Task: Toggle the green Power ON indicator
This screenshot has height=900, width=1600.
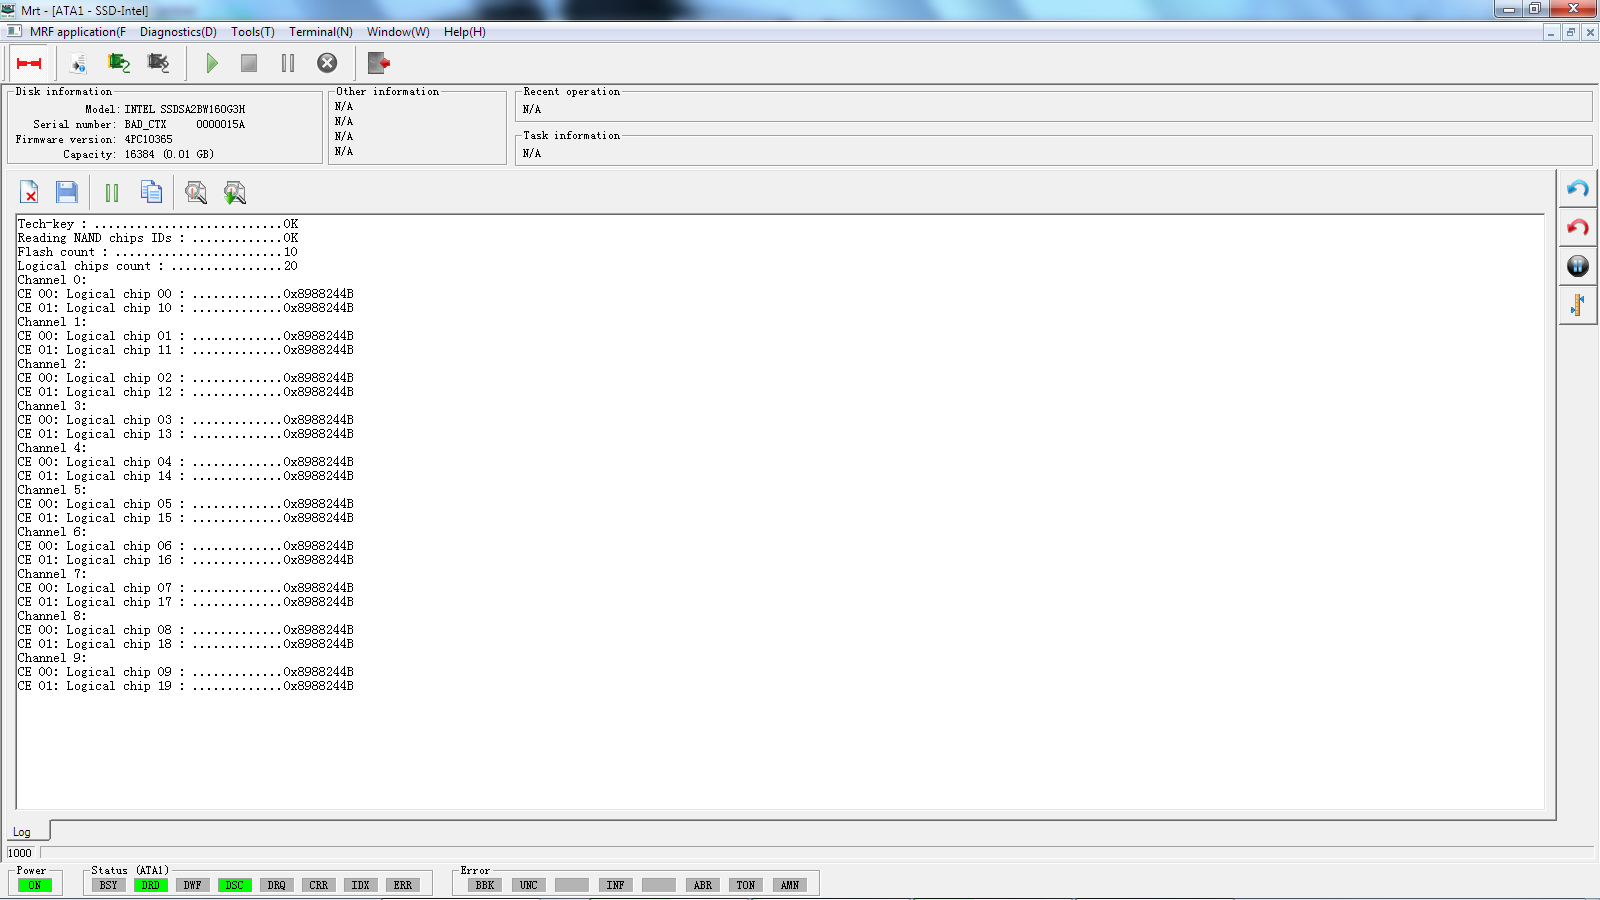Action: pyautogui.click(x=35, y=885)
